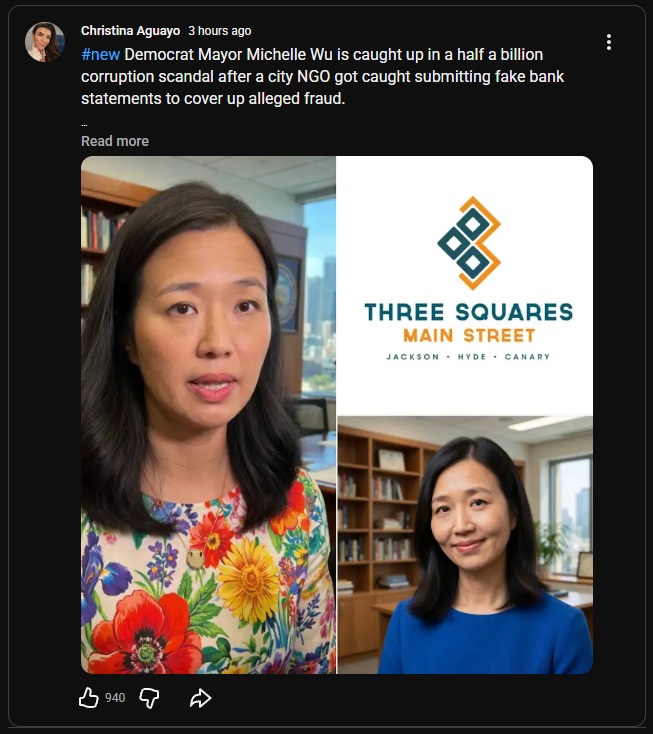Dislike the post with thumbs-down icon
Image resolution: width=653 pixels, height=734 pixels.
pyautogui.click(x=149, y=698)
